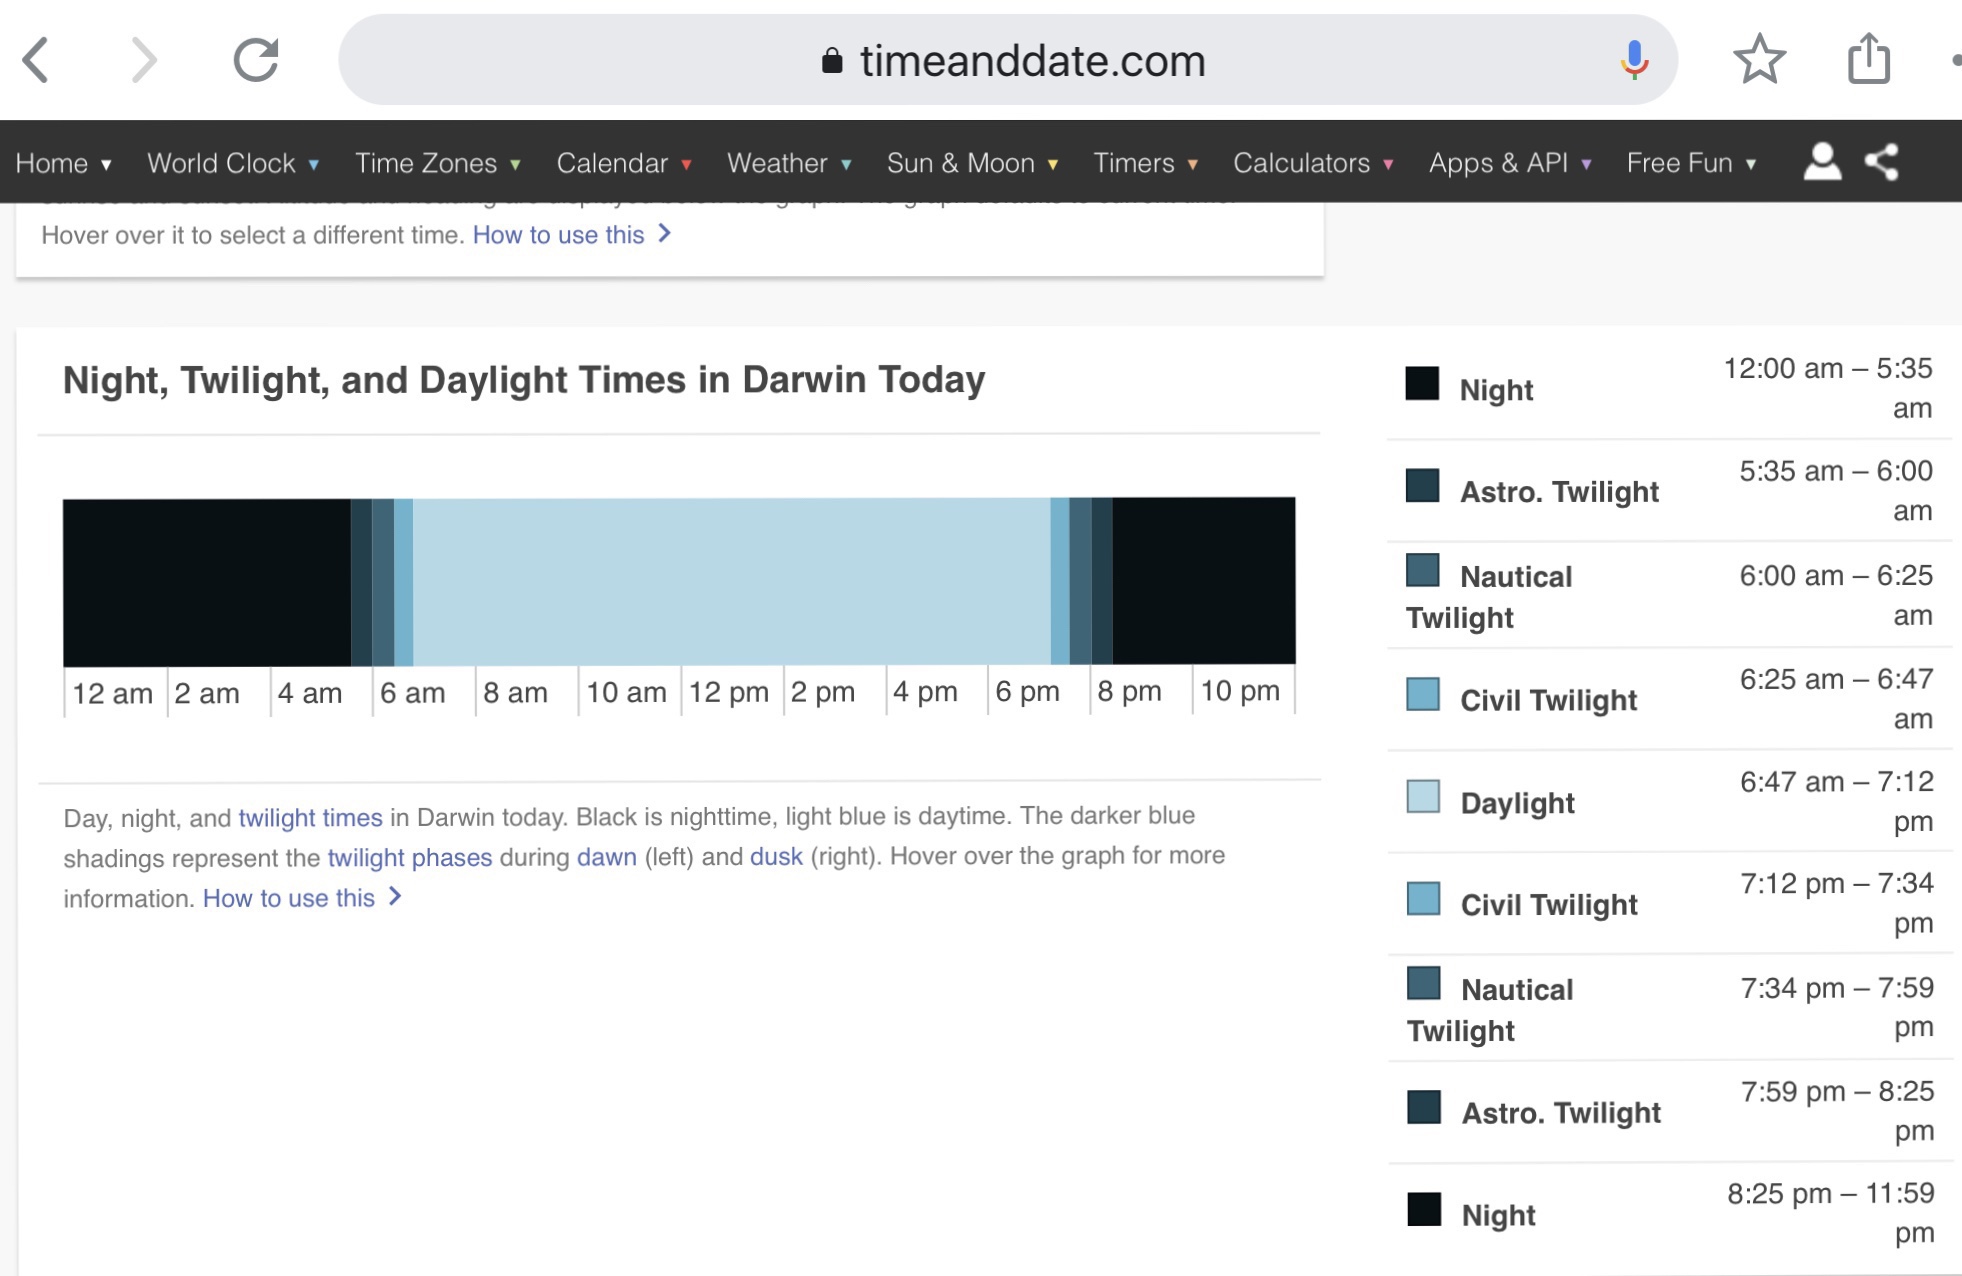Click the site share icon in navbar
Image resolution: width=1962 pixels, height=1276 pixels.
coord(1882,162)
